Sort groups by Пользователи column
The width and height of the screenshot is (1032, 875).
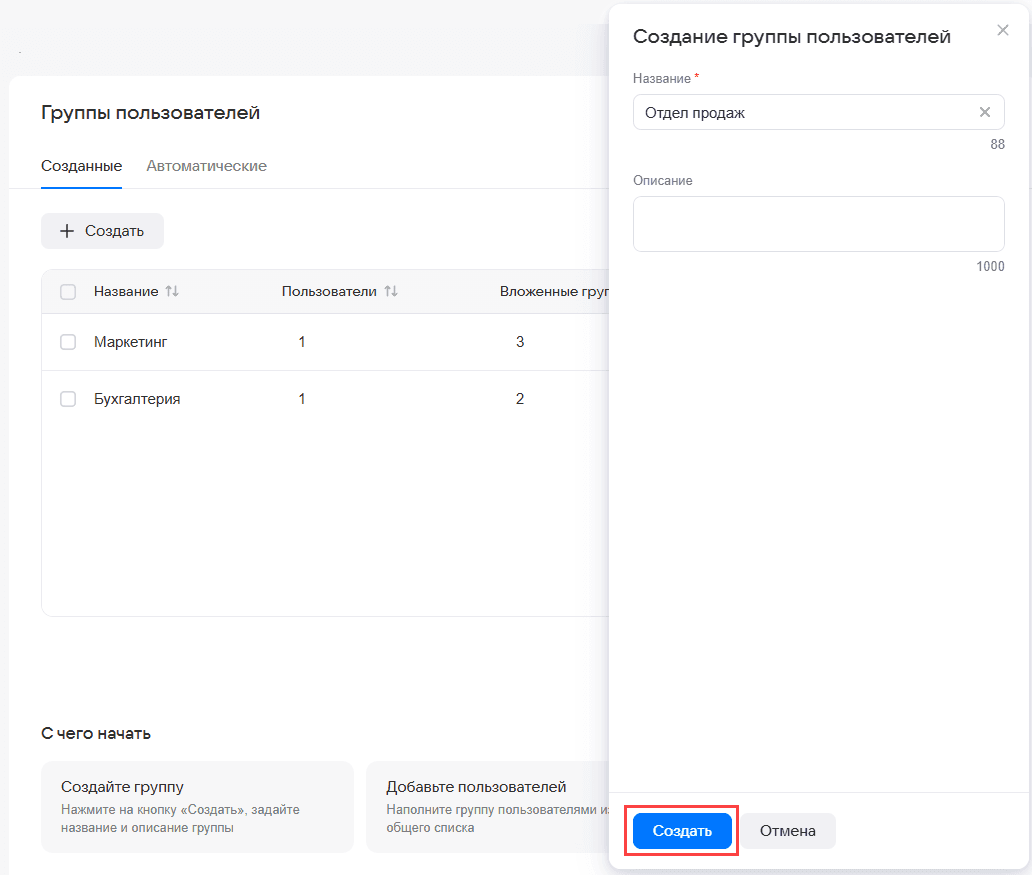click(391, 291)
